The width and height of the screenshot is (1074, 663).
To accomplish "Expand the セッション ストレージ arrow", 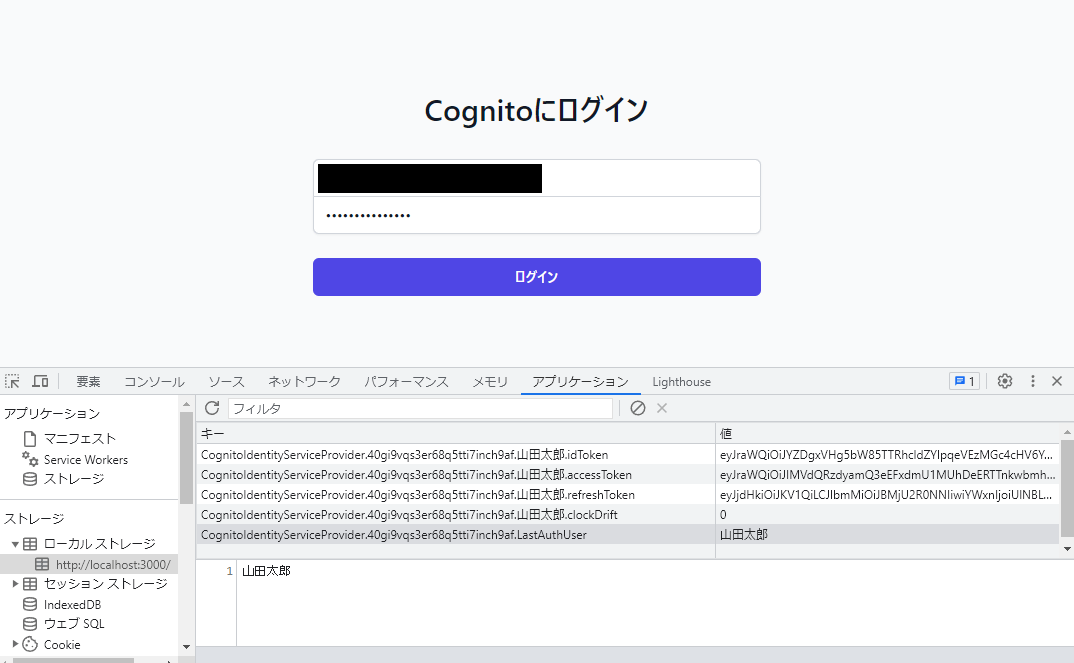I will 15,584.
